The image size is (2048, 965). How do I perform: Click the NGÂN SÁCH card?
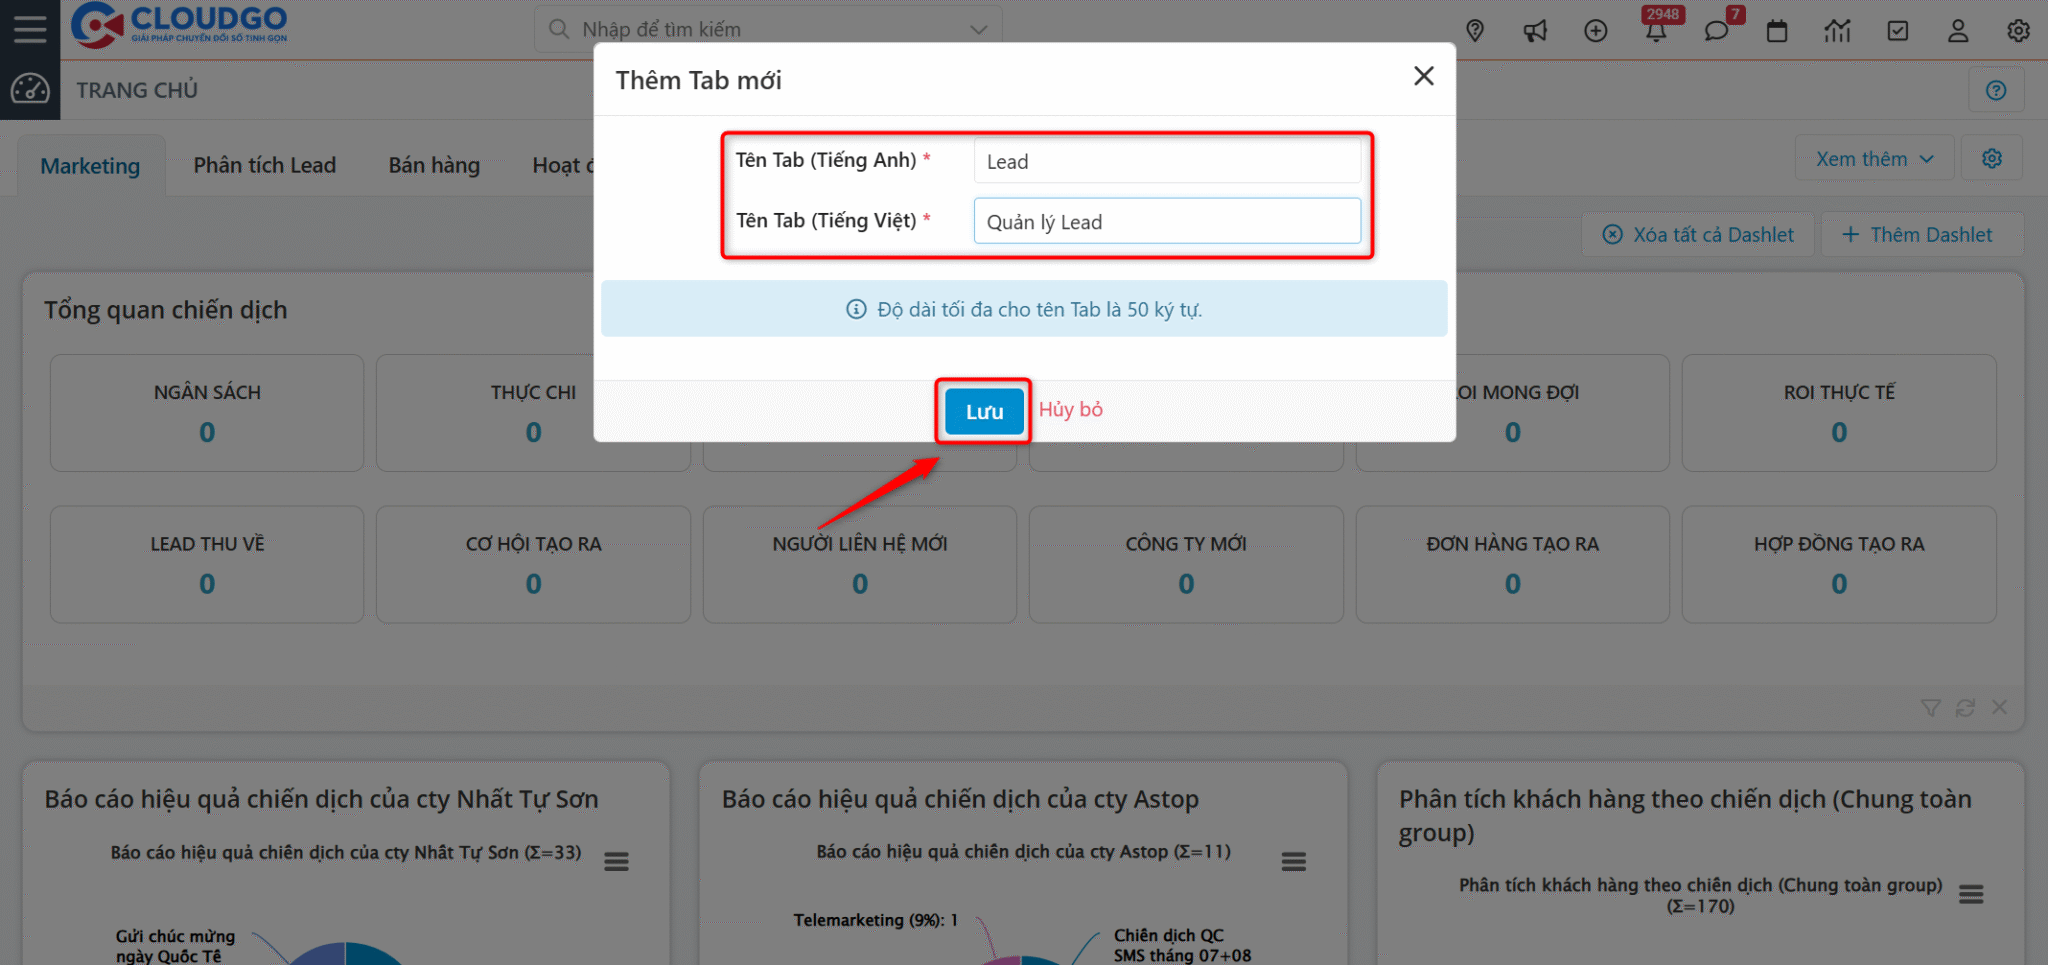pos(207,413)
